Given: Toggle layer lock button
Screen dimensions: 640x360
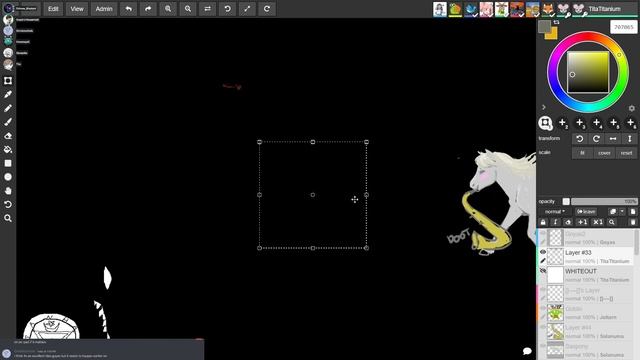Looking at the screenshot, I should (x=543, y=222).
